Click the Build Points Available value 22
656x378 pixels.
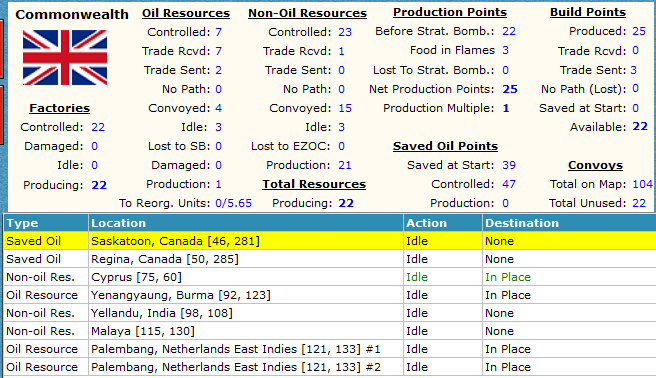640,127
